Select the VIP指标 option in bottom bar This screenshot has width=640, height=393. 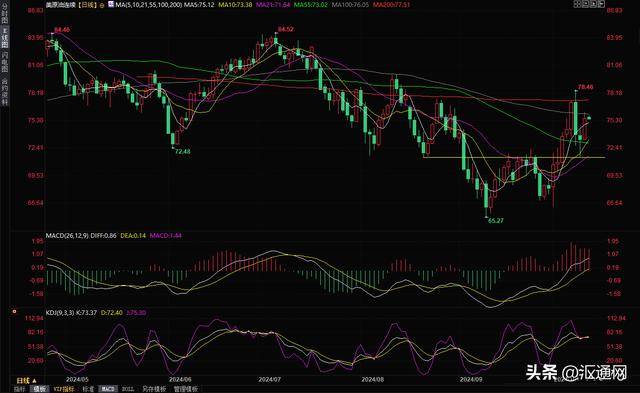pyautogui.click(x=64, y=389)
